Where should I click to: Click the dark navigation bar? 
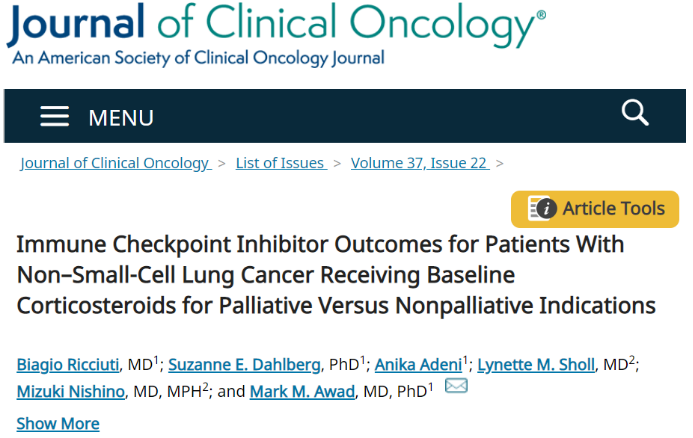click(x=380, y=116)
